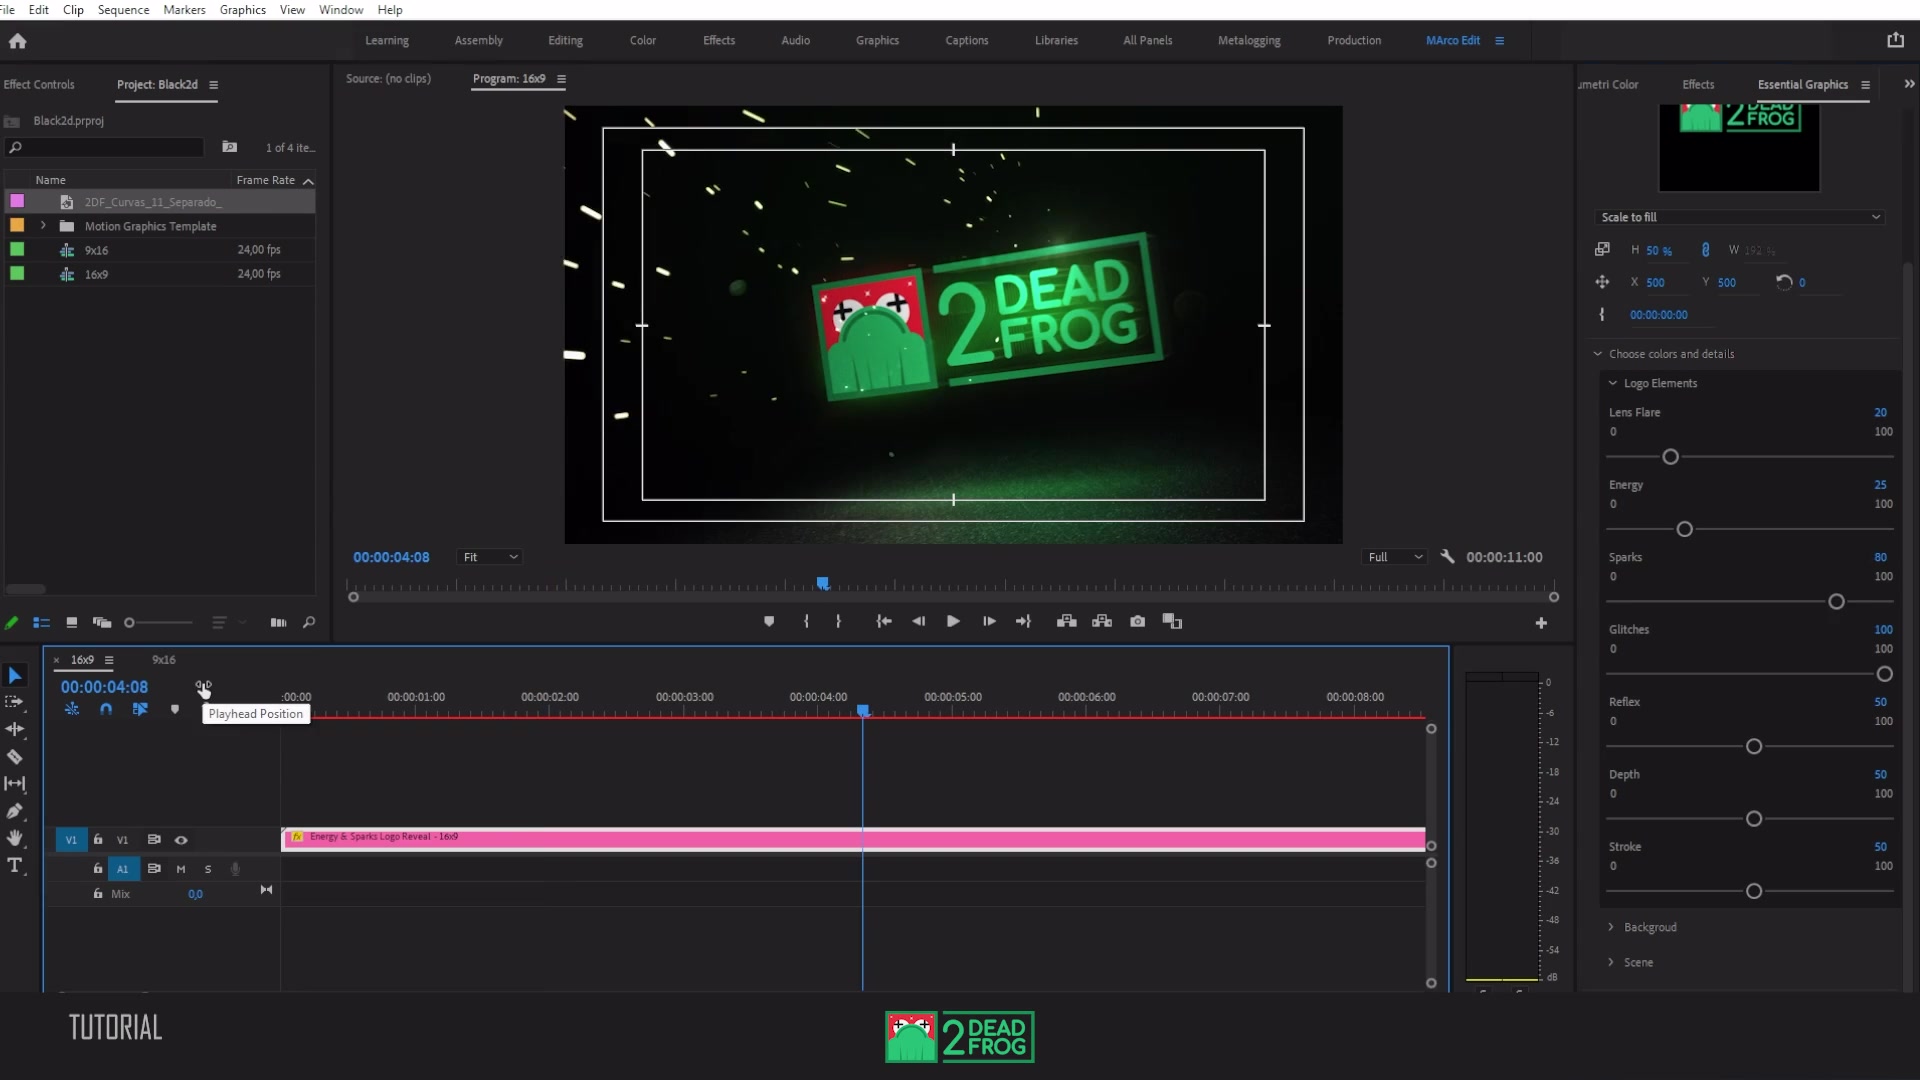Image resolution: width=1920 pixels, height=1080 pixels.
Task: Select the Pen tool
Action: 15,811
